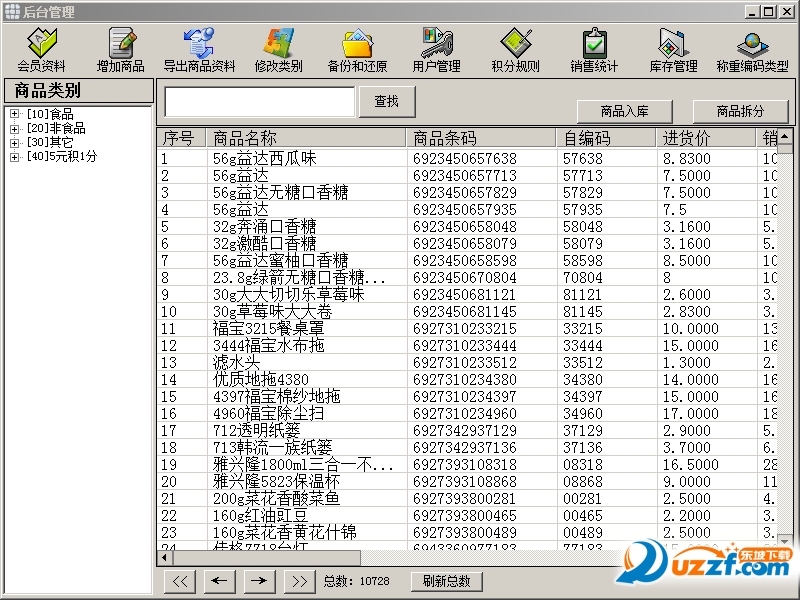Select row 优质地拖4380
Screen dimensions: 800x600
[467, 380]
